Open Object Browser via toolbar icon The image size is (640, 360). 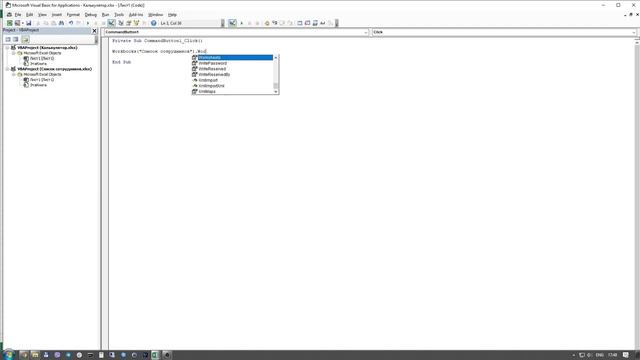click(x=136, y=23)
